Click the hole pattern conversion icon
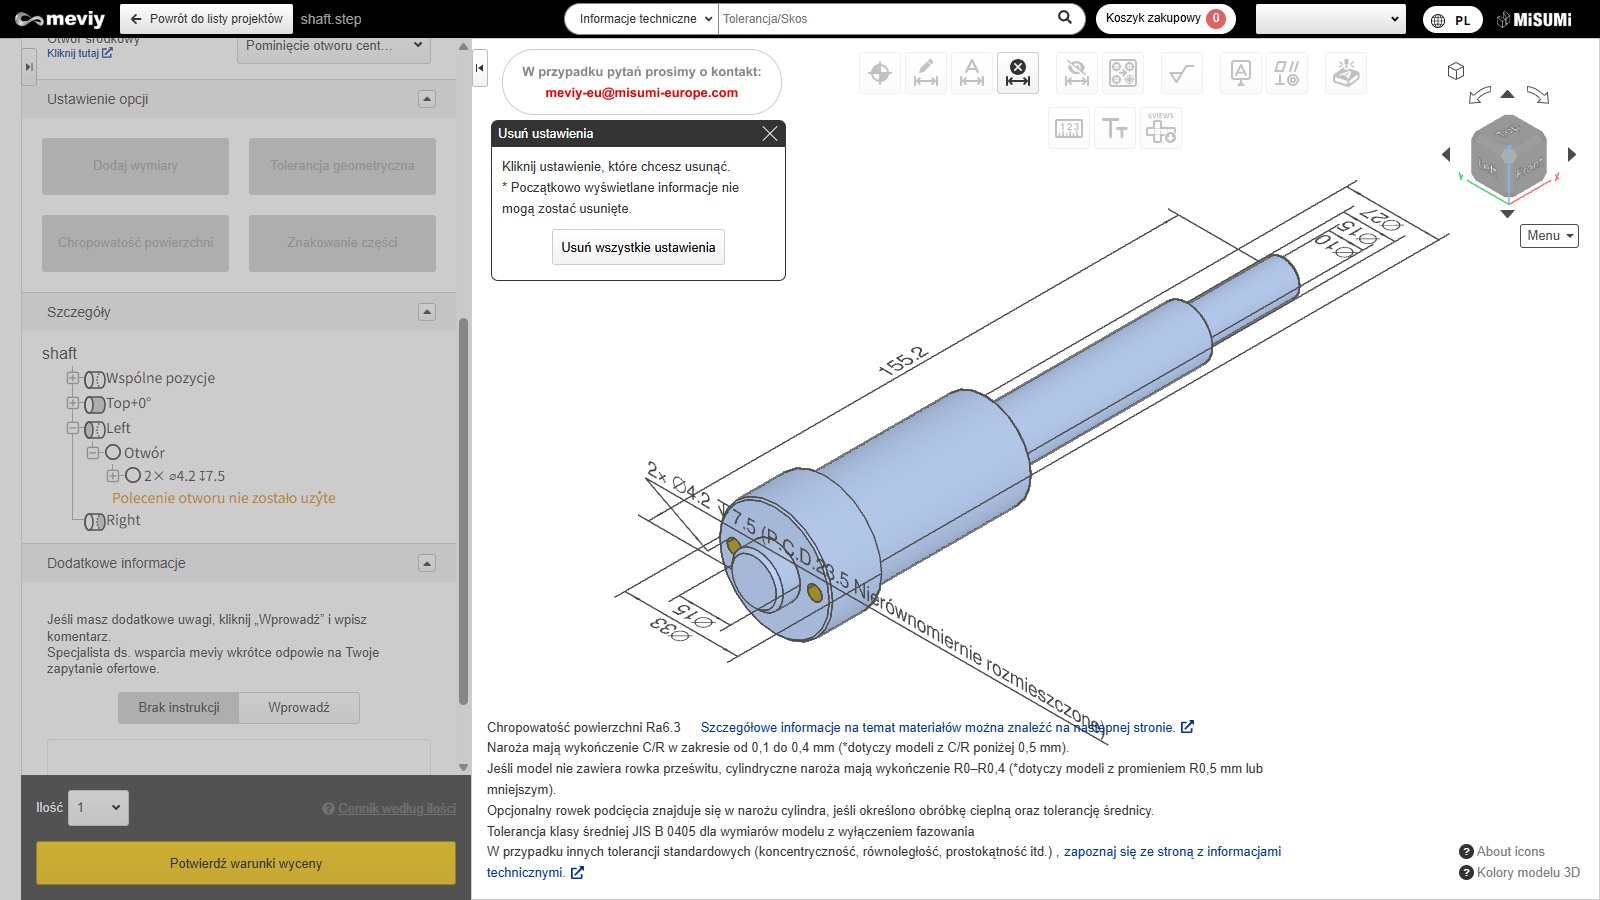This screenshot has width=1600, height=900. [1123, 73]
